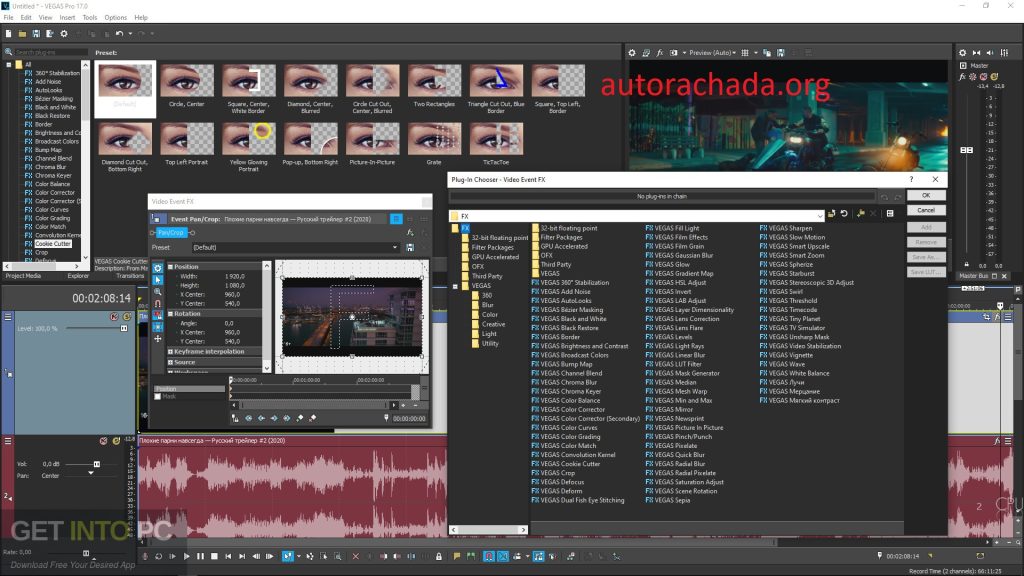1024x576 pixels.
Task: Undo last action with toolbar arrow
Action: [119, 33]
